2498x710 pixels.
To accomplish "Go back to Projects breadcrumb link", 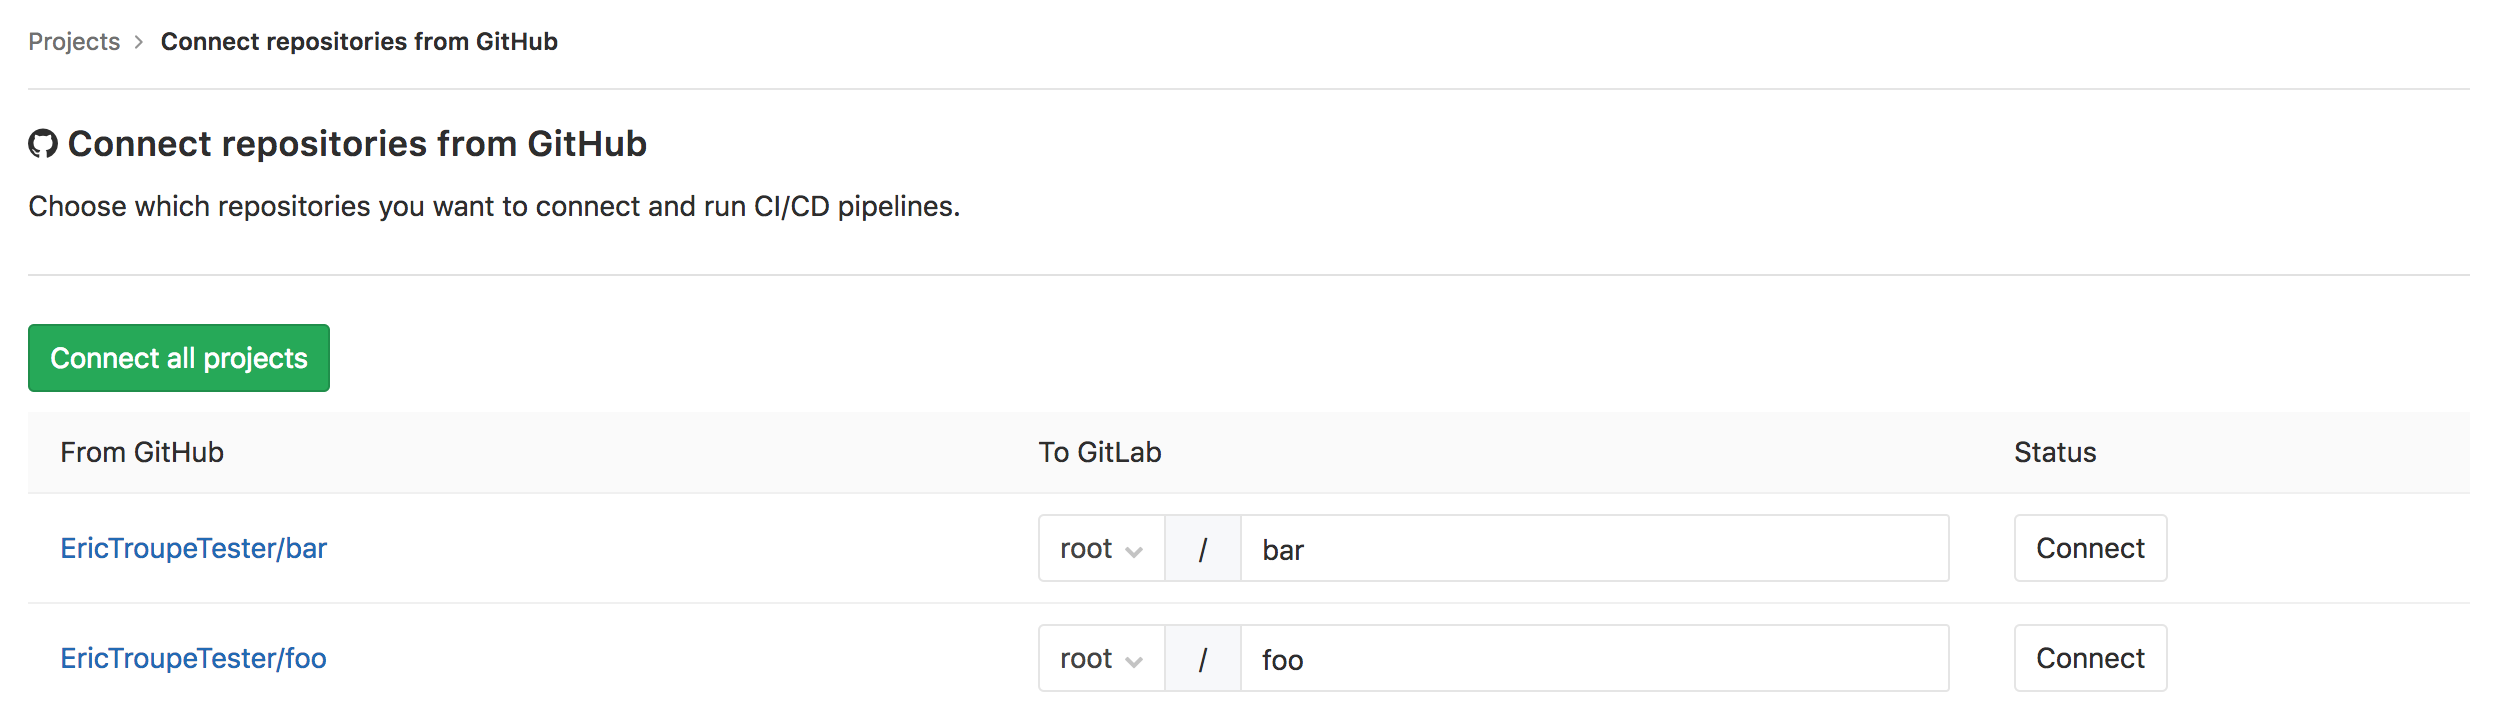I will [x=74, y=42].
